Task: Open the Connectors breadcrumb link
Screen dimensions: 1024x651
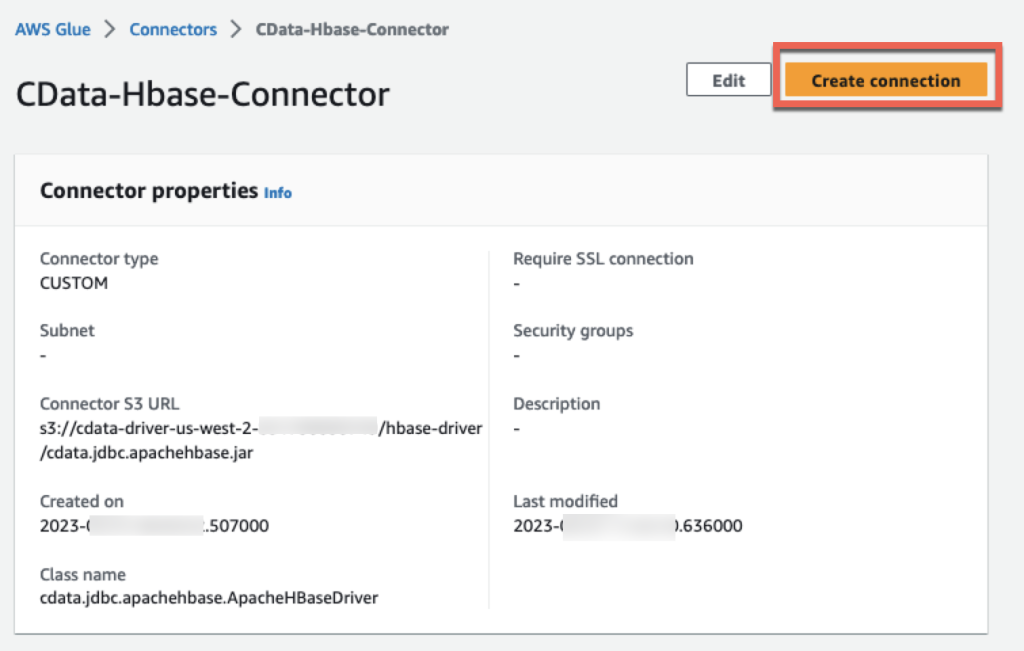Action: point(173,29)
